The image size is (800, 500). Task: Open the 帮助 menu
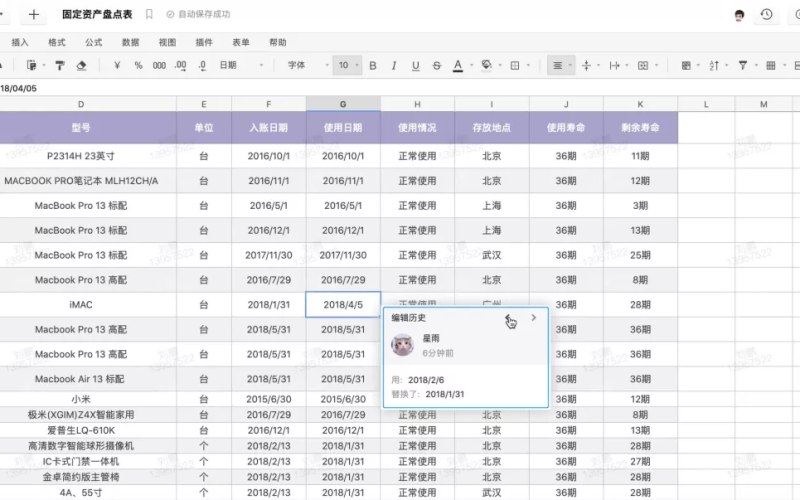278,42
